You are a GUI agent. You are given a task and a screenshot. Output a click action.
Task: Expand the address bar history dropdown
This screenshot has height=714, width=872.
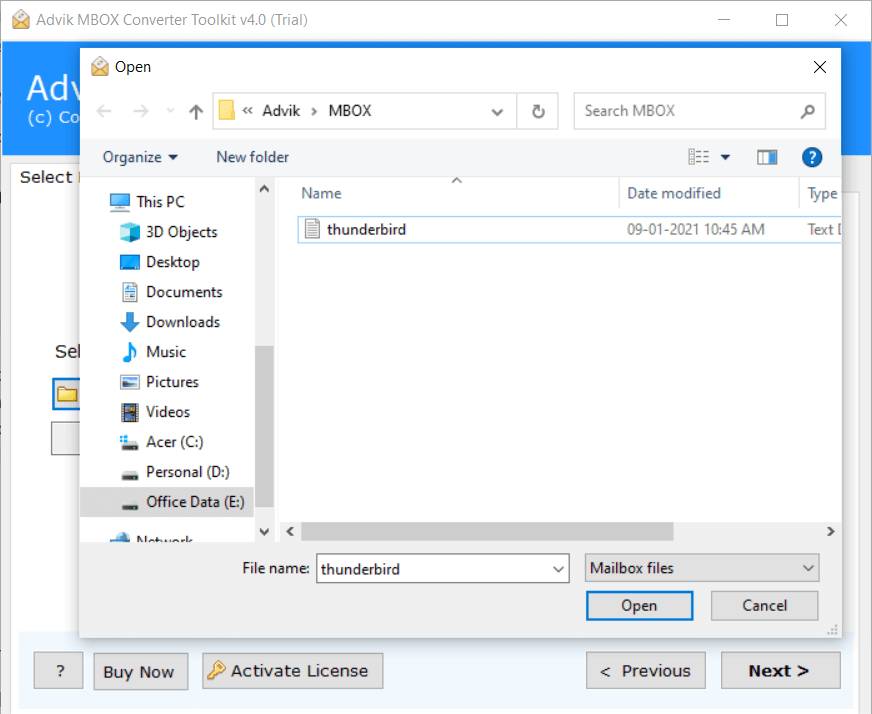coord(497,112)
